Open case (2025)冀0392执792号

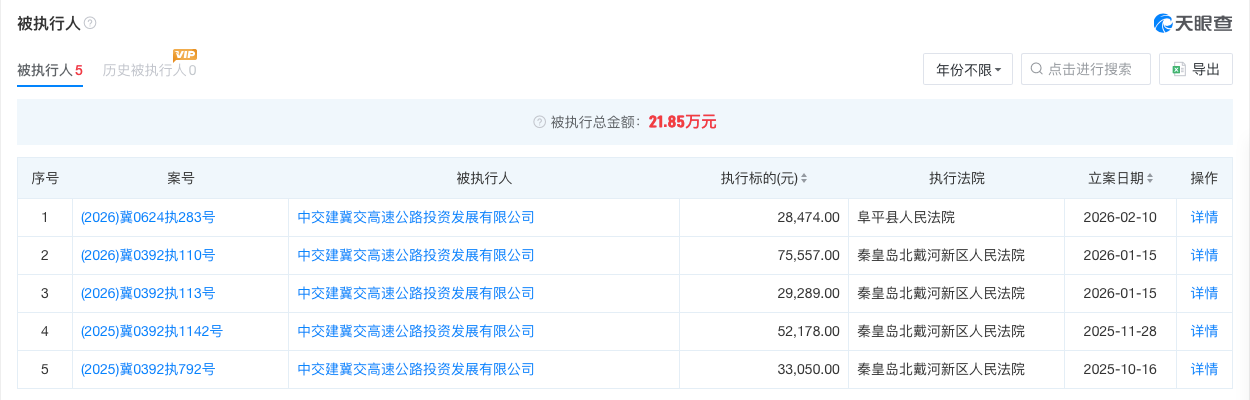(x=148, y=369)
